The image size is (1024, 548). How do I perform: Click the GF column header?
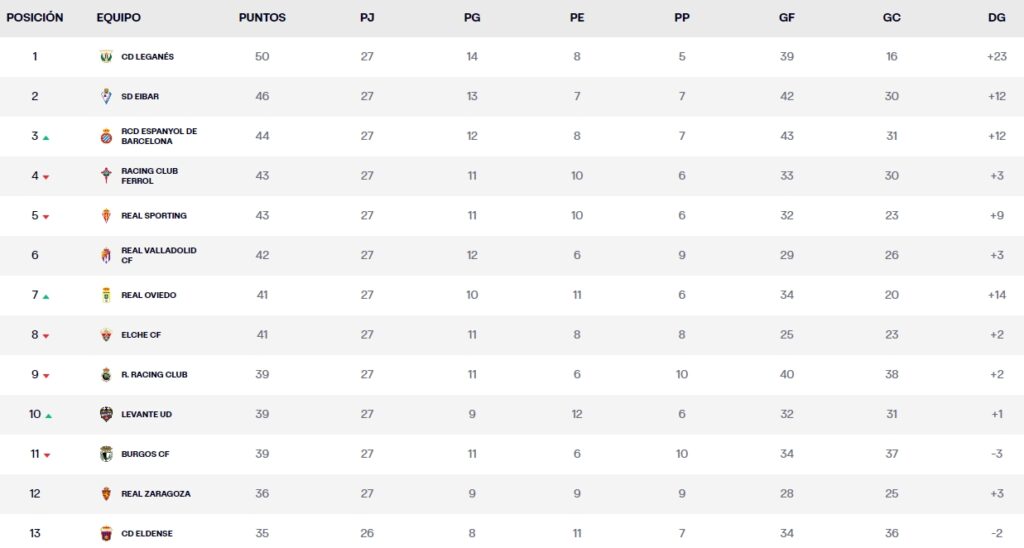(x=787, y=18)
